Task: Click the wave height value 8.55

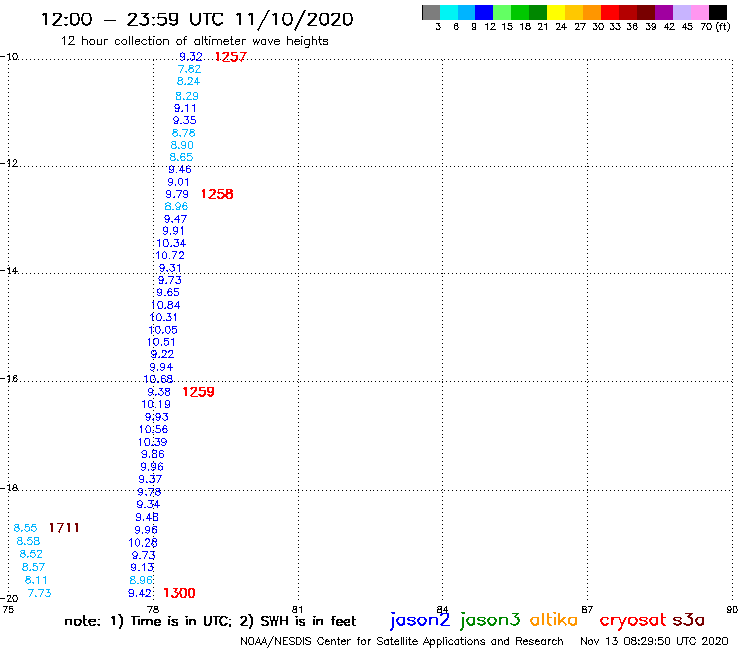Action: coord(25,528)
